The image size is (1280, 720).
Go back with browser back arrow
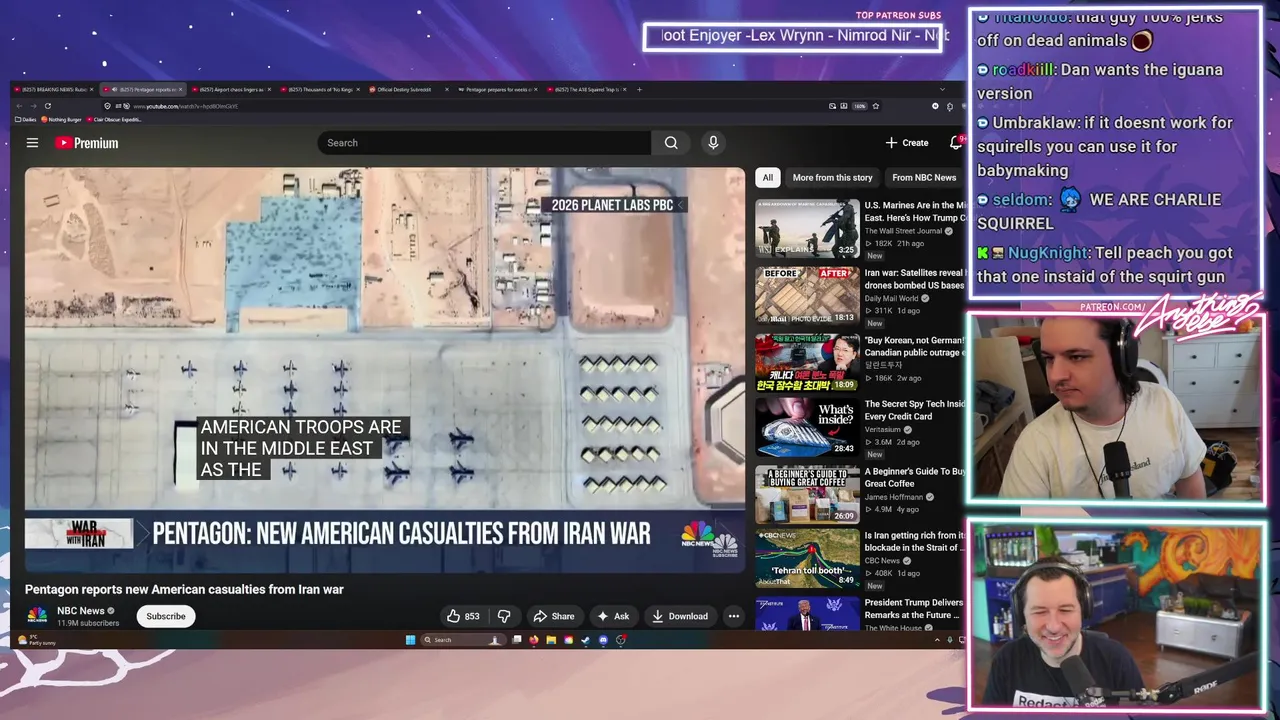[19, 106]
